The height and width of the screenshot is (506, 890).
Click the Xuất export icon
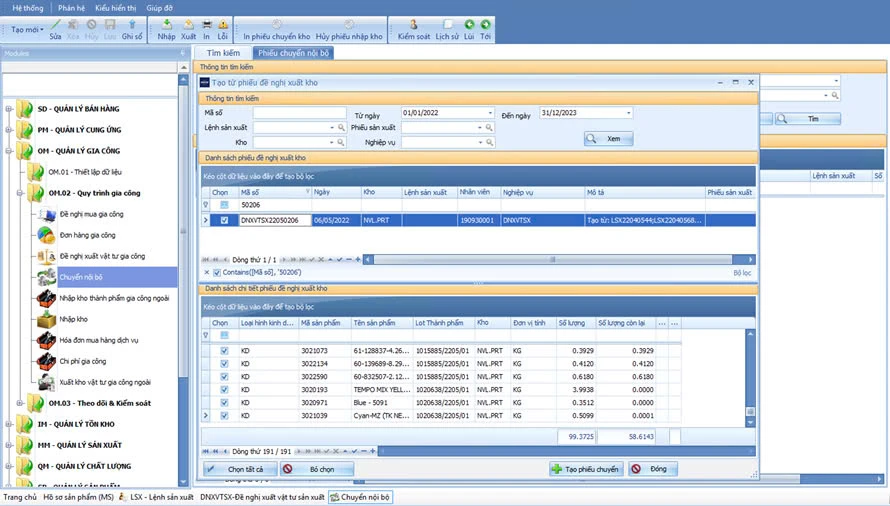188,24
